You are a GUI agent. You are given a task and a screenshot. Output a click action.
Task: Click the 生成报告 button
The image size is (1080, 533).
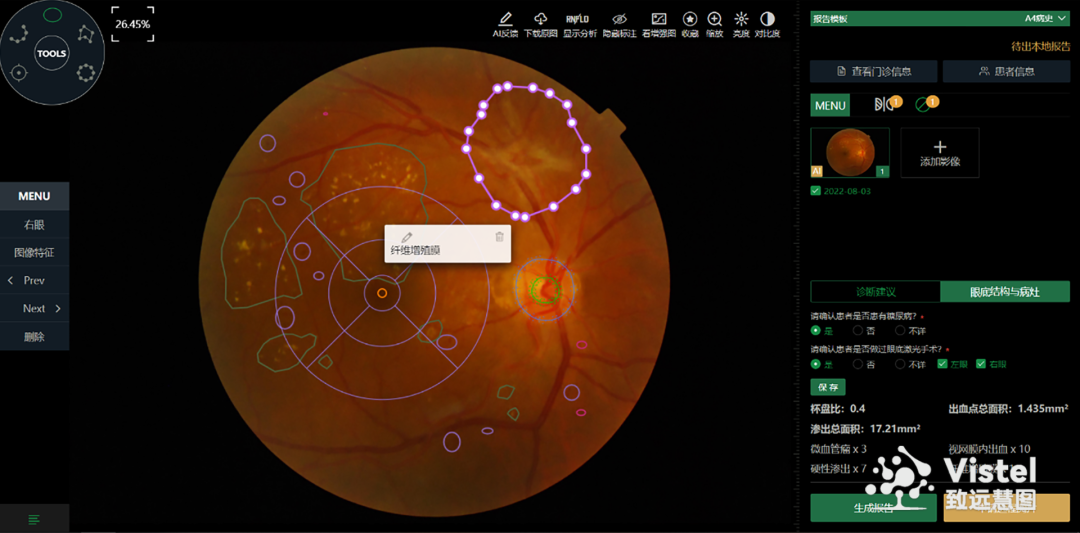point(873,508)
